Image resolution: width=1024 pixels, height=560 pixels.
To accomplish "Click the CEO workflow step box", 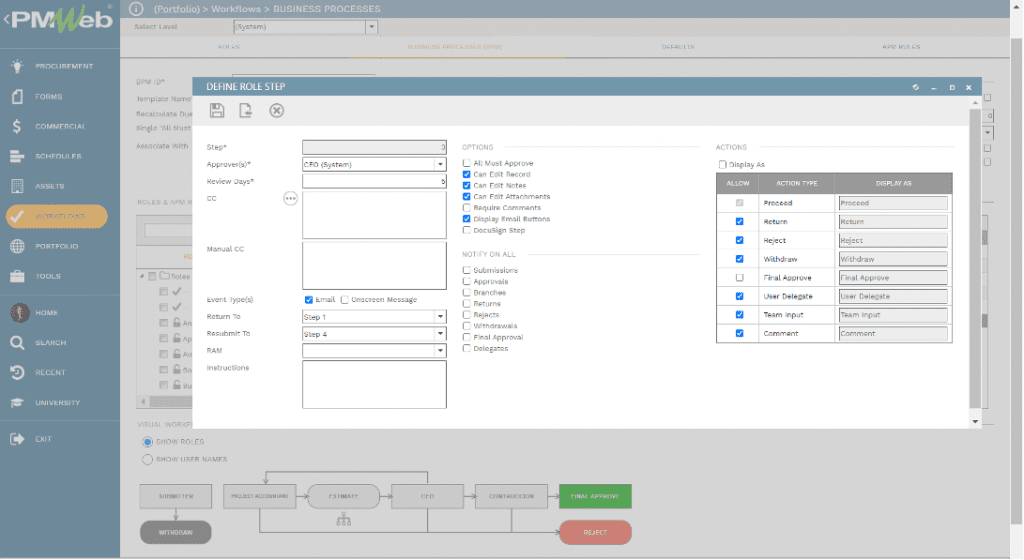I will [x=427, y=496].
